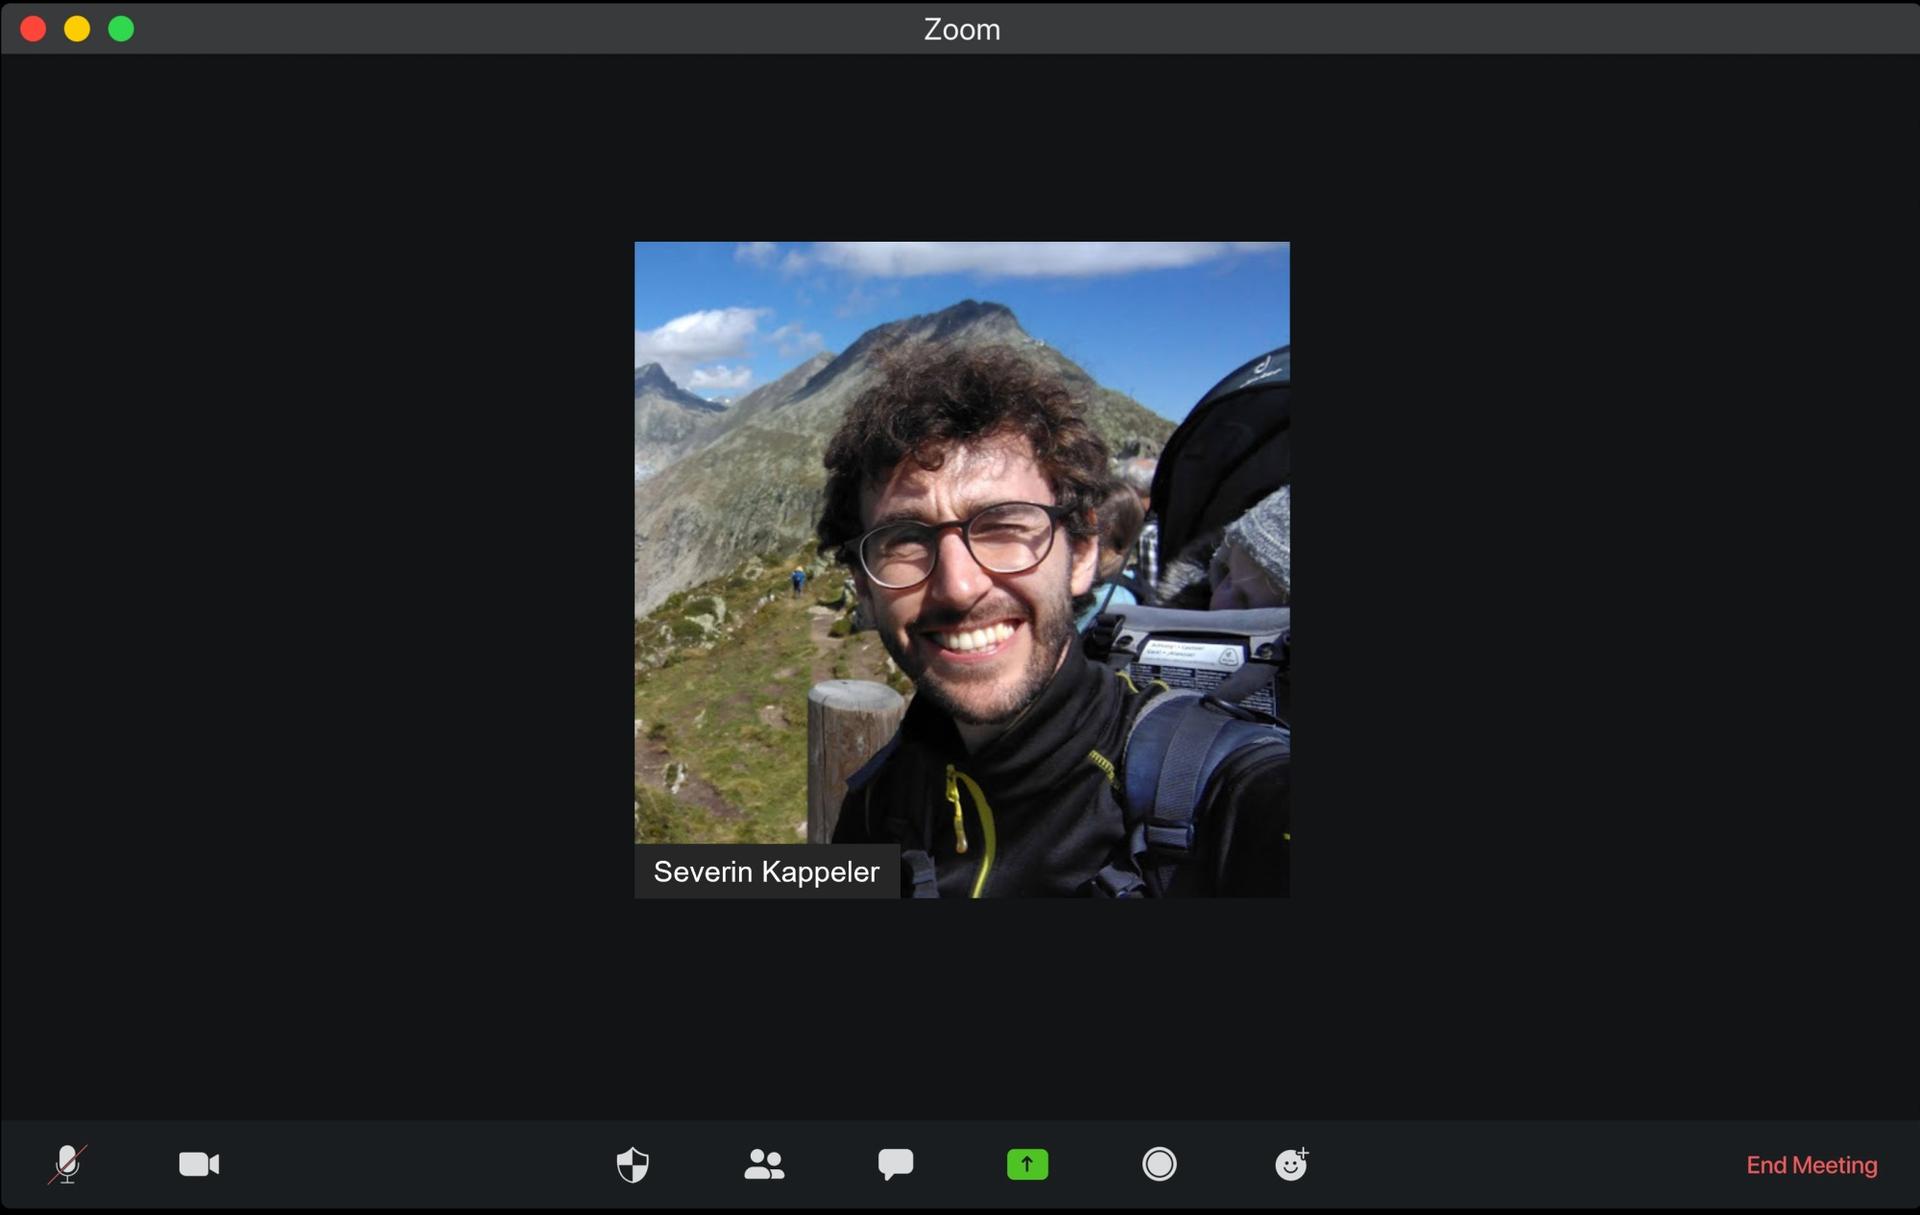This screenshot has height=1215, width=1920.
Task: Open the Chat bubble icon
Action: [895, 1163]
